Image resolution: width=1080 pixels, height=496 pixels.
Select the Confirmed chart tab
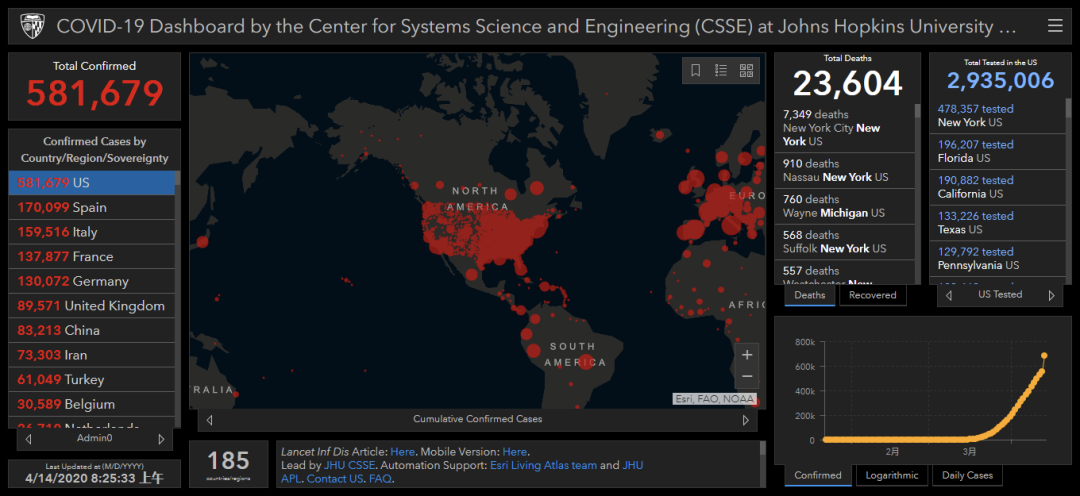point(818,475)
